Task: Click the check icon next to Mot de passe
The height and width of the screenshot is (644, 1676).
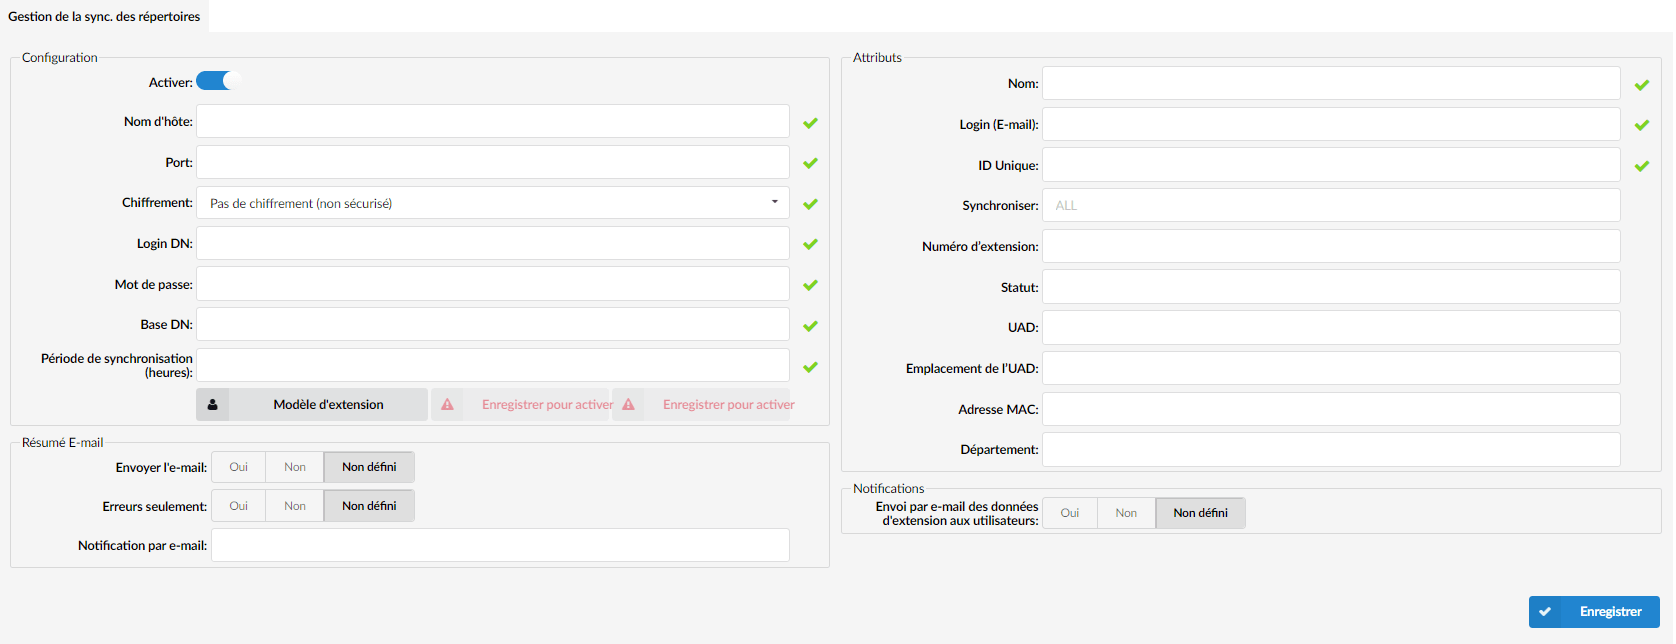Action: [810, 285]
